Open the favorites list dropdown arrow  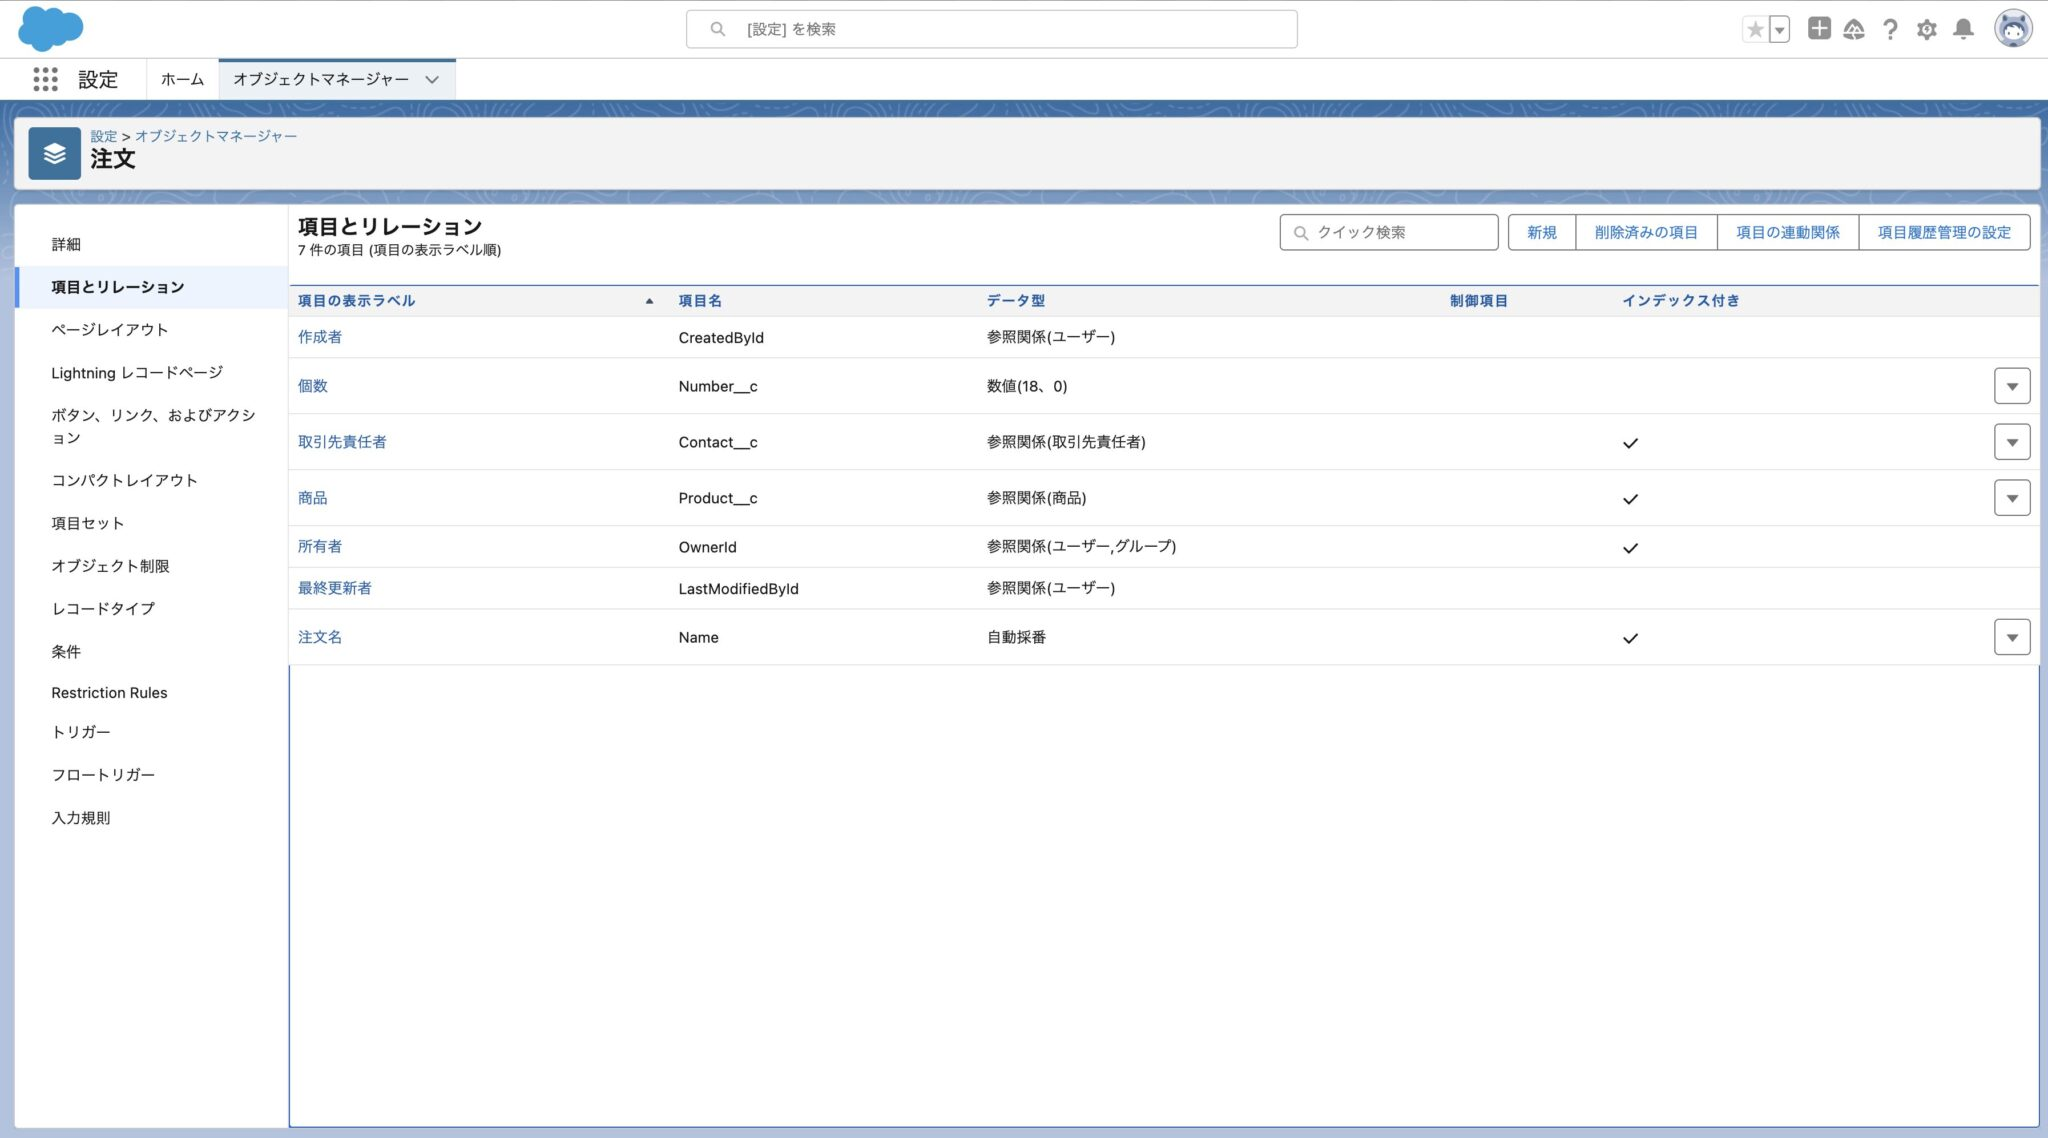(x=1779, y=29)
